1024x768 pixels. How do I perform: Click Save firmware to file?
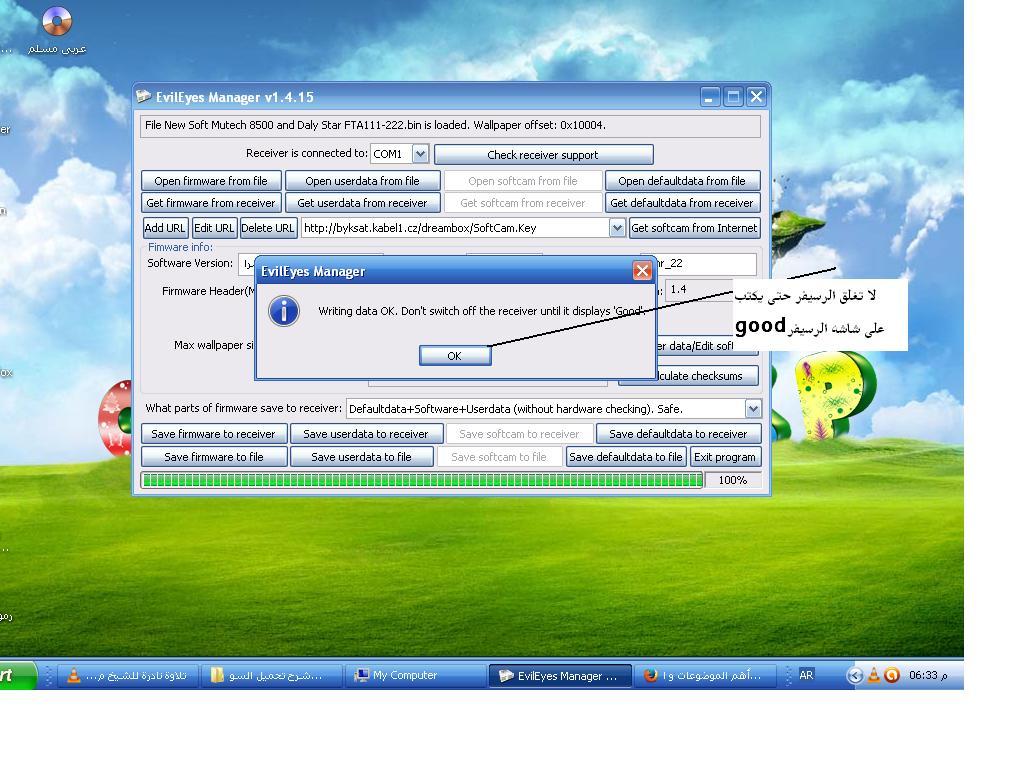pyautogui.click(x=214, y=457)
